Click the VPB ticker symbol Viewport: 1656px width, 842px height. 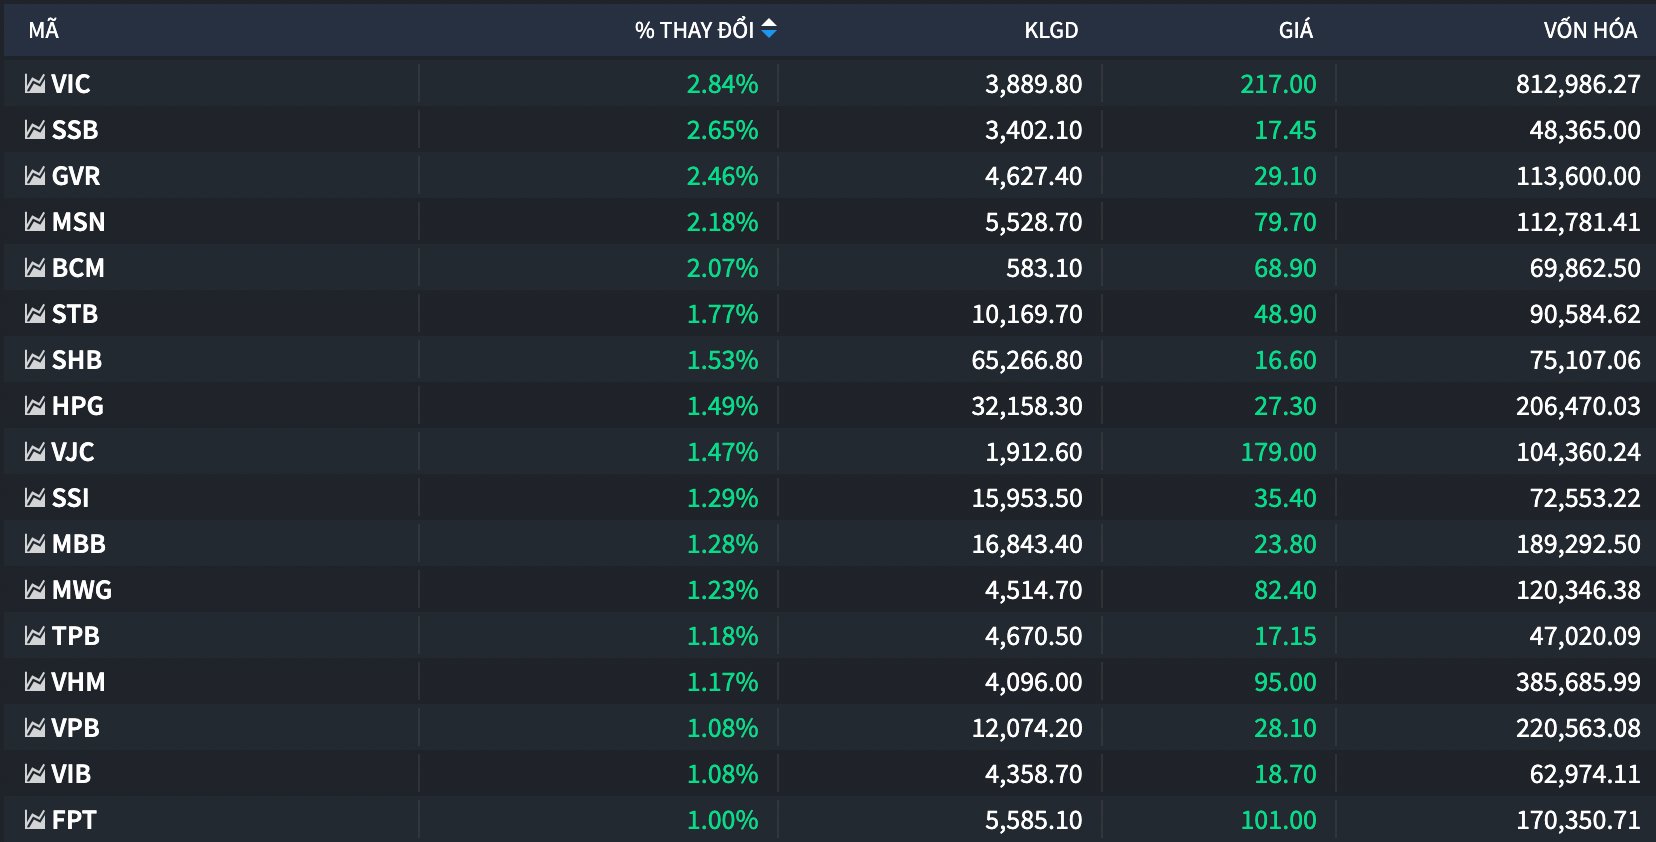(76, 728)
